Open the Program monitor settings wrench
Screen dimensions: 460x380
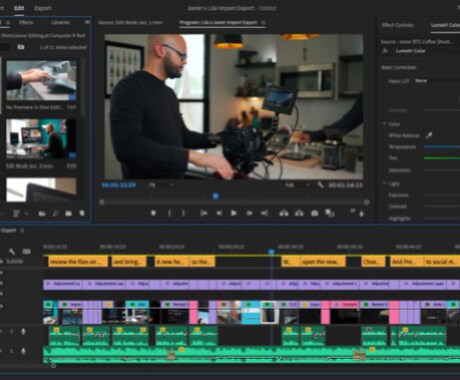320,185
